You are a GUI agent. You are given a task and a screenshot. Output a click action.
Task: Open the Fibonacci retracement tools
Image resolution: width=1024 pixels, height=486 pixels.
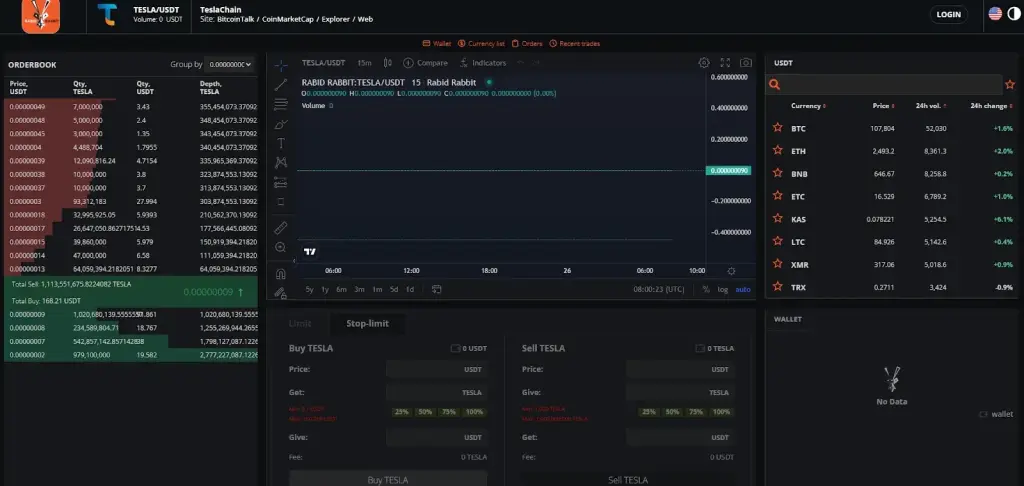coord(281,104)
